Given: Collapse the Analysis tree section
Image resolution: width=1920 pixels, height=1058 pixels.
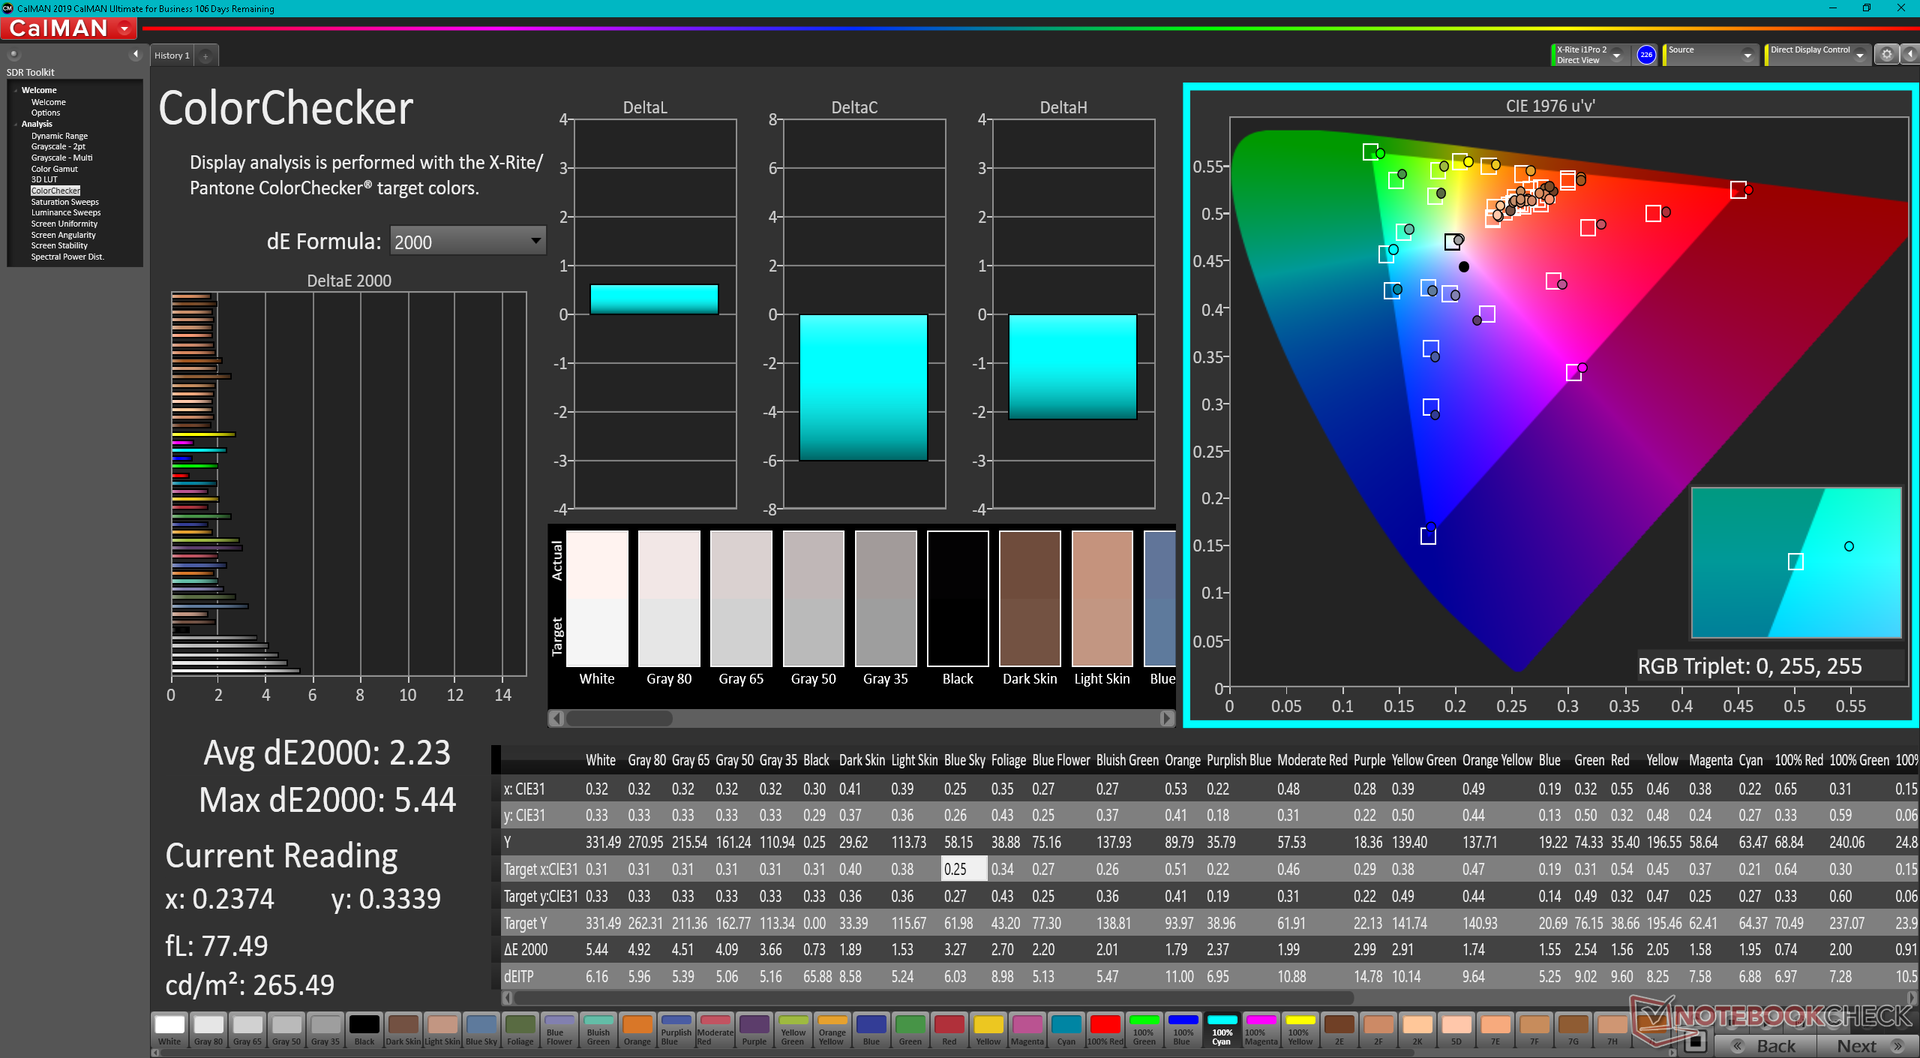Looking at the screenshot, I should tap(16, 124).
